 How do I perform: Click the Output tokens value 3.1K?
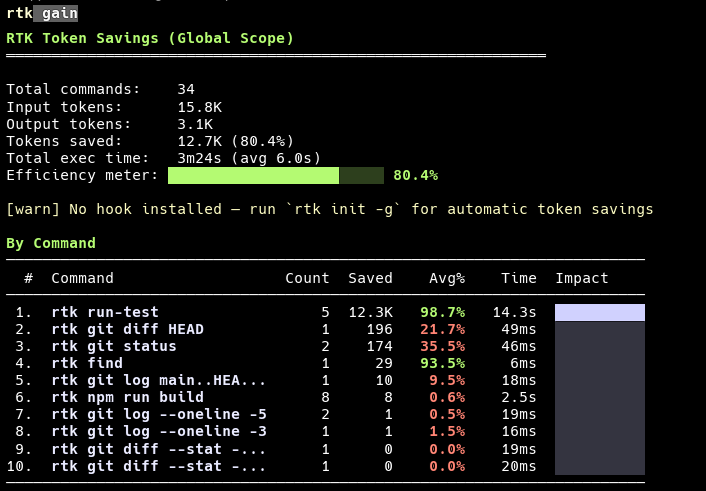point(195,124)
